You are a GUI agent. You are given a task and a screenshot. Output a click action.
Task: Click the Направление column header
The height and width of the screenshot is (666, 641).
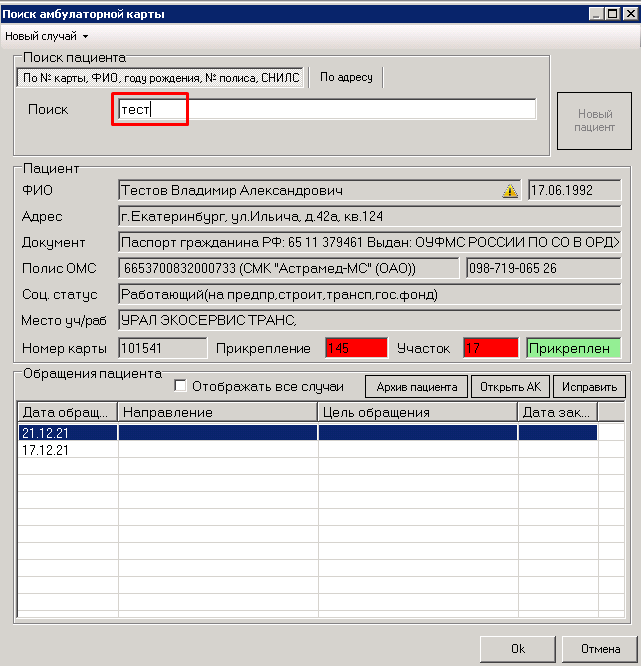[x=217, y=412]
